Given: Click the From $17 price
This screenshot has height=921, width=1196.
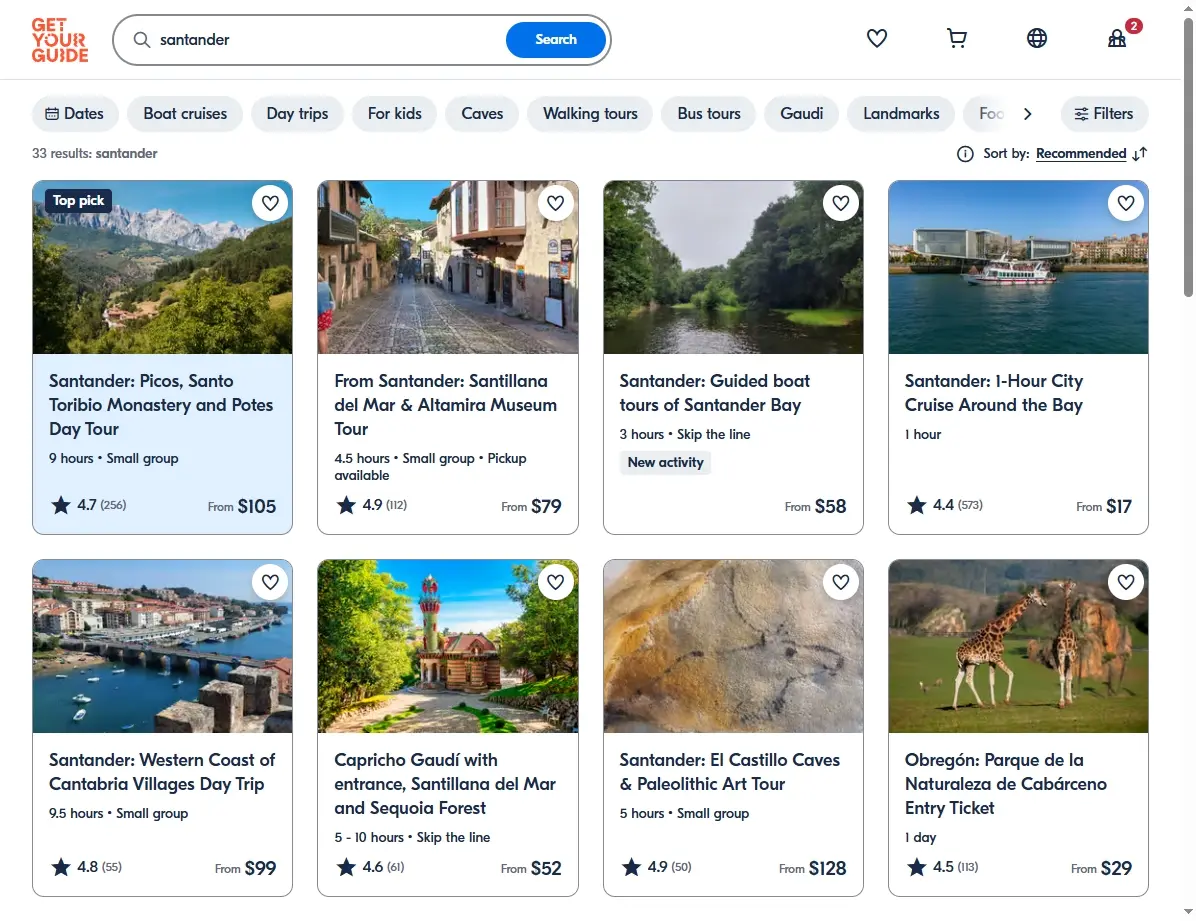Looking at the screenshot, I should (x=1104, y=506).
